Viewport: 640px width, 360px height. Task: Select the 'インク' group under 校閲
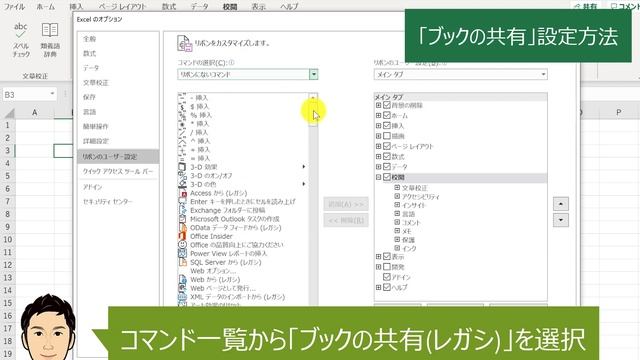tap(409, 248)
